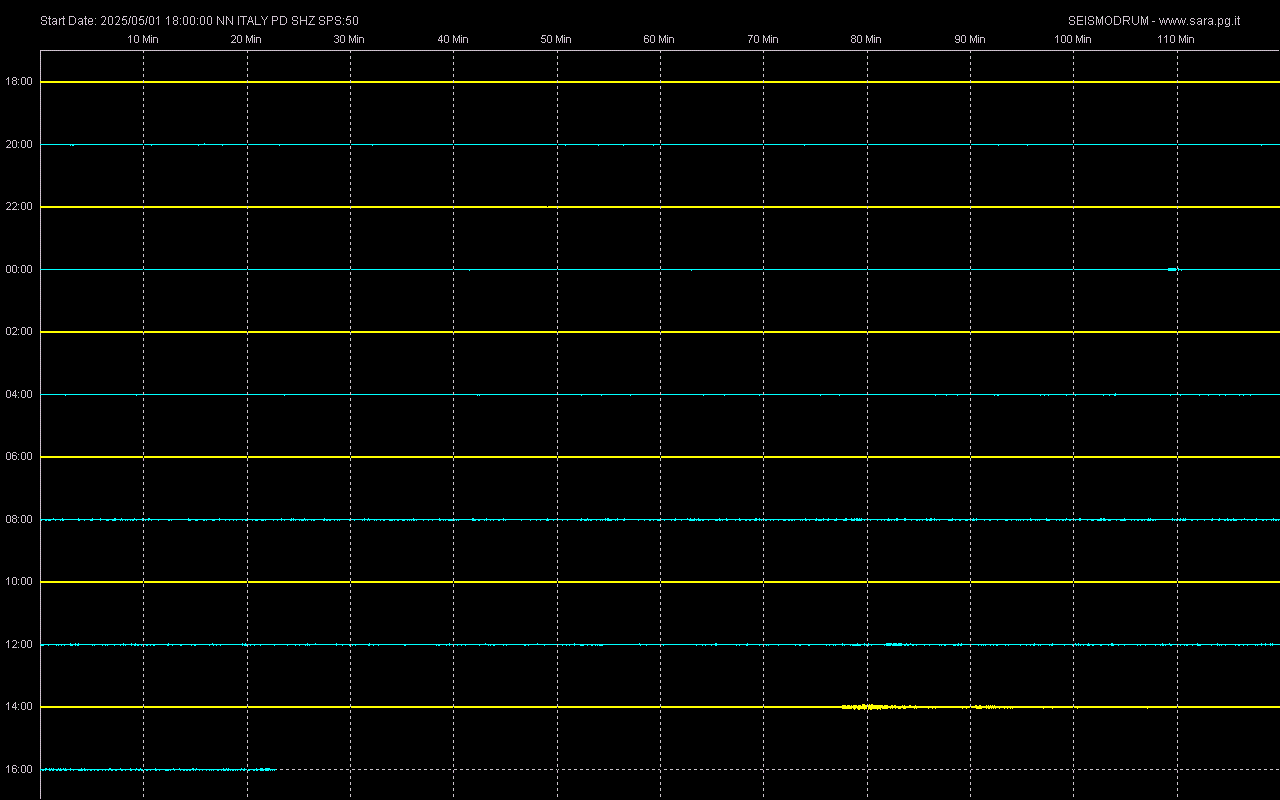Viewport: 1280px width, 800px height.
Task: Click the 20:00 time label
Action: (x=20, y=144)
